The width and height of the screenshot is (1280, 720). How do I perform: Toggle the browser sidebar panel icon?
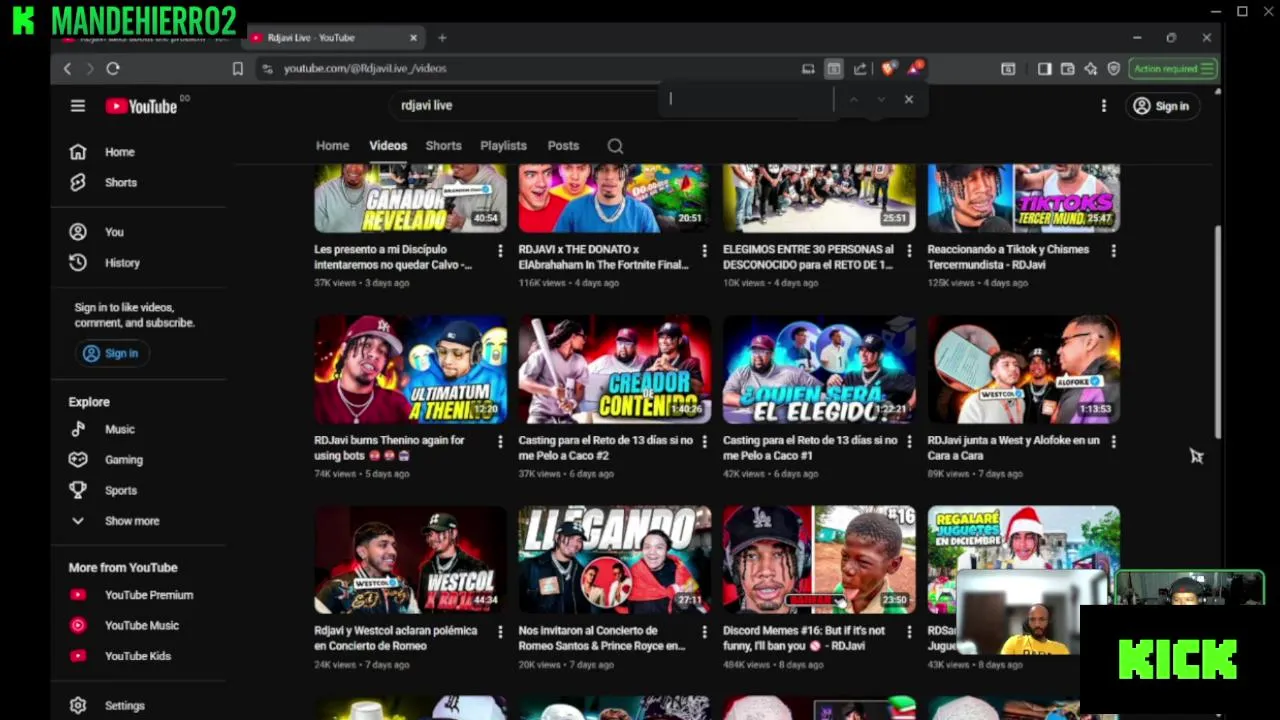click(x=1044, y=69)
